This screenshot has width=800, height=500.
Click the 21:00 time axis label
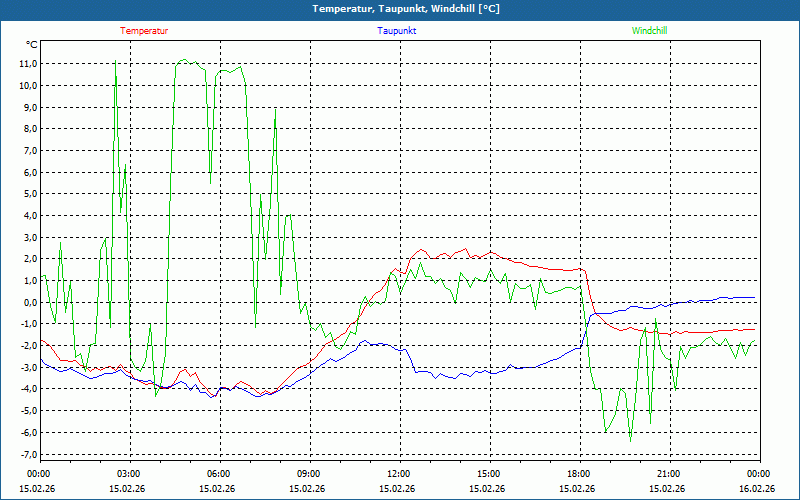point(668,474)
